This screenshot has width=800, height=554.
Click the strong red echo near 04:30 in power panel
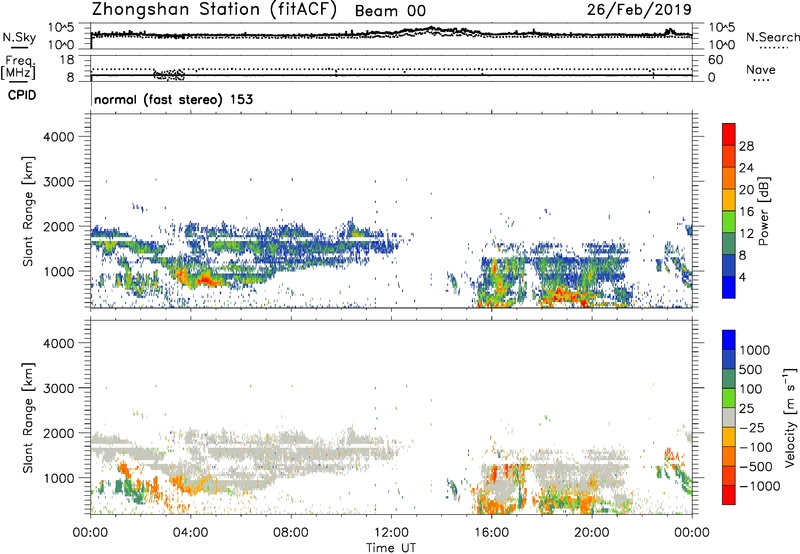[205, 279]
